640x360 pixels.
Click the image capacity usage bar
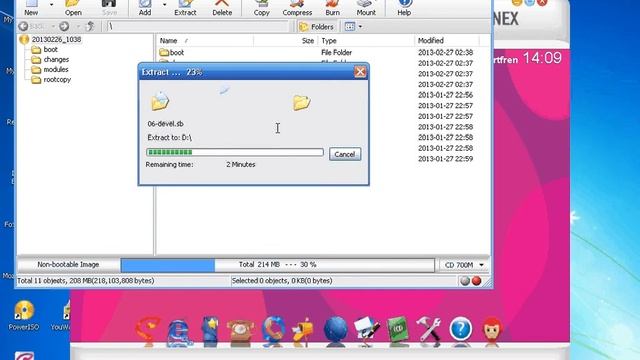278,265
